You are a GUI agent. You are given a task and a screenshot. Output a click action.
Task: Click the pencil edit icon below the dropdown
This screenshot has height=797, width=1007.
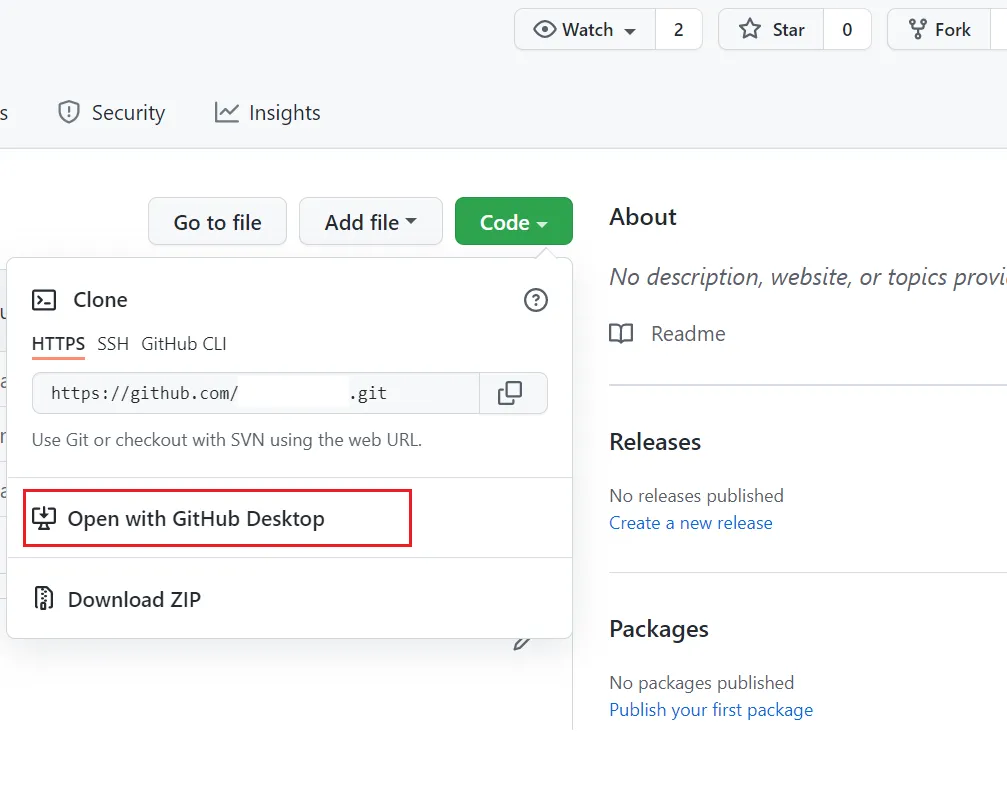click(x=521, y=644)
